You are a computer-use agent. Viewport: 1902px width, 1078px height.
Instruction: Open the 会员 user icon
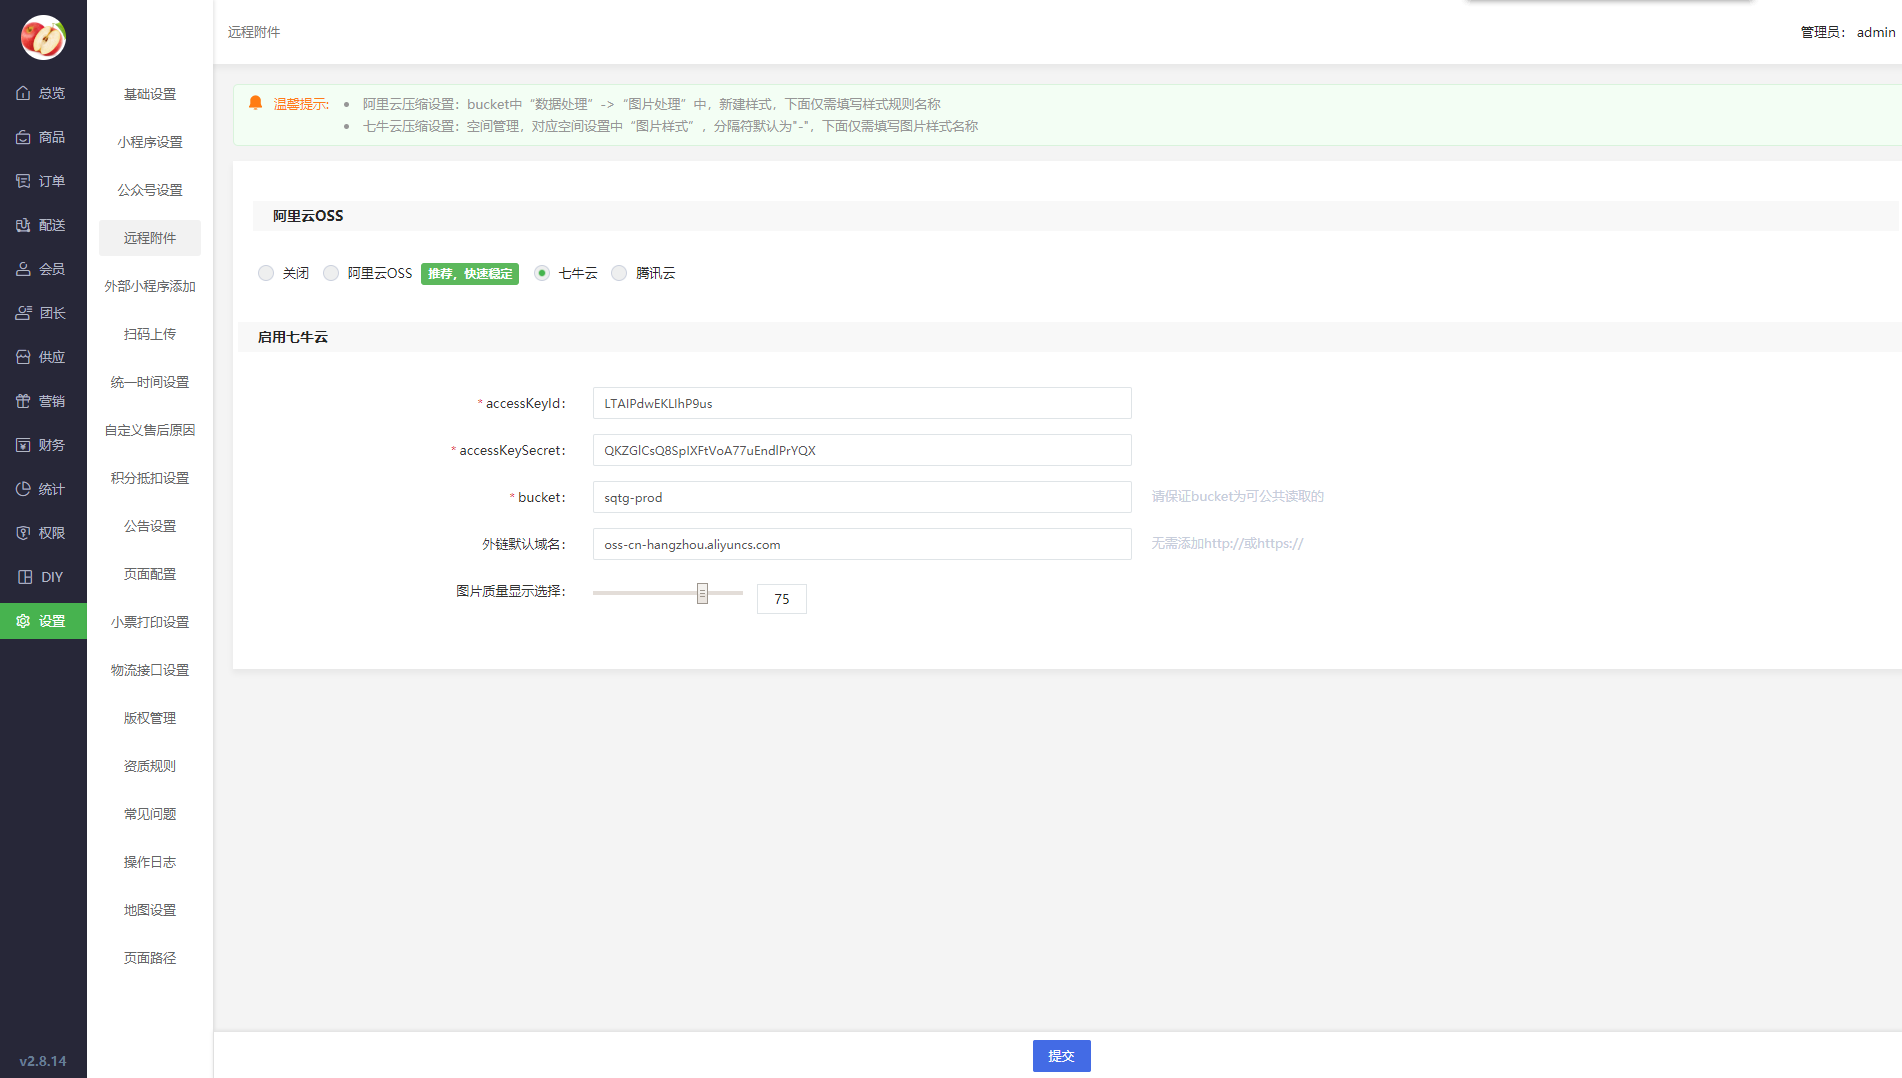[23, 269]
